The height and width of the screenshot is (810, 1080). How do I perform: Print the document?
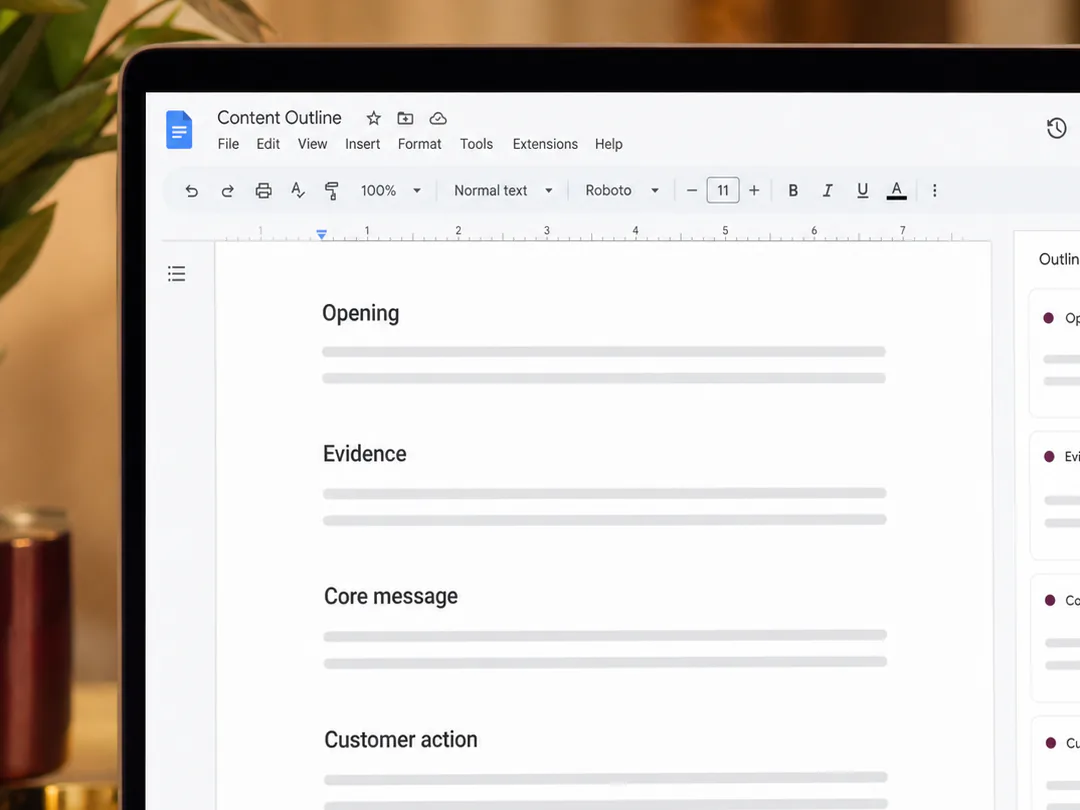click(x=263, y=191)
